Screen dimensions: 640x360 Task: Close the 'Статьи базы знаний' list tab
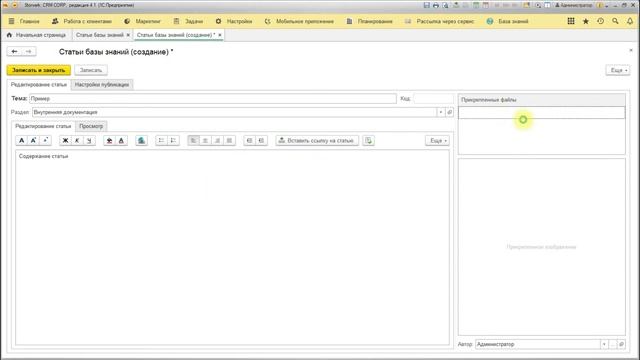pos(128,35)
